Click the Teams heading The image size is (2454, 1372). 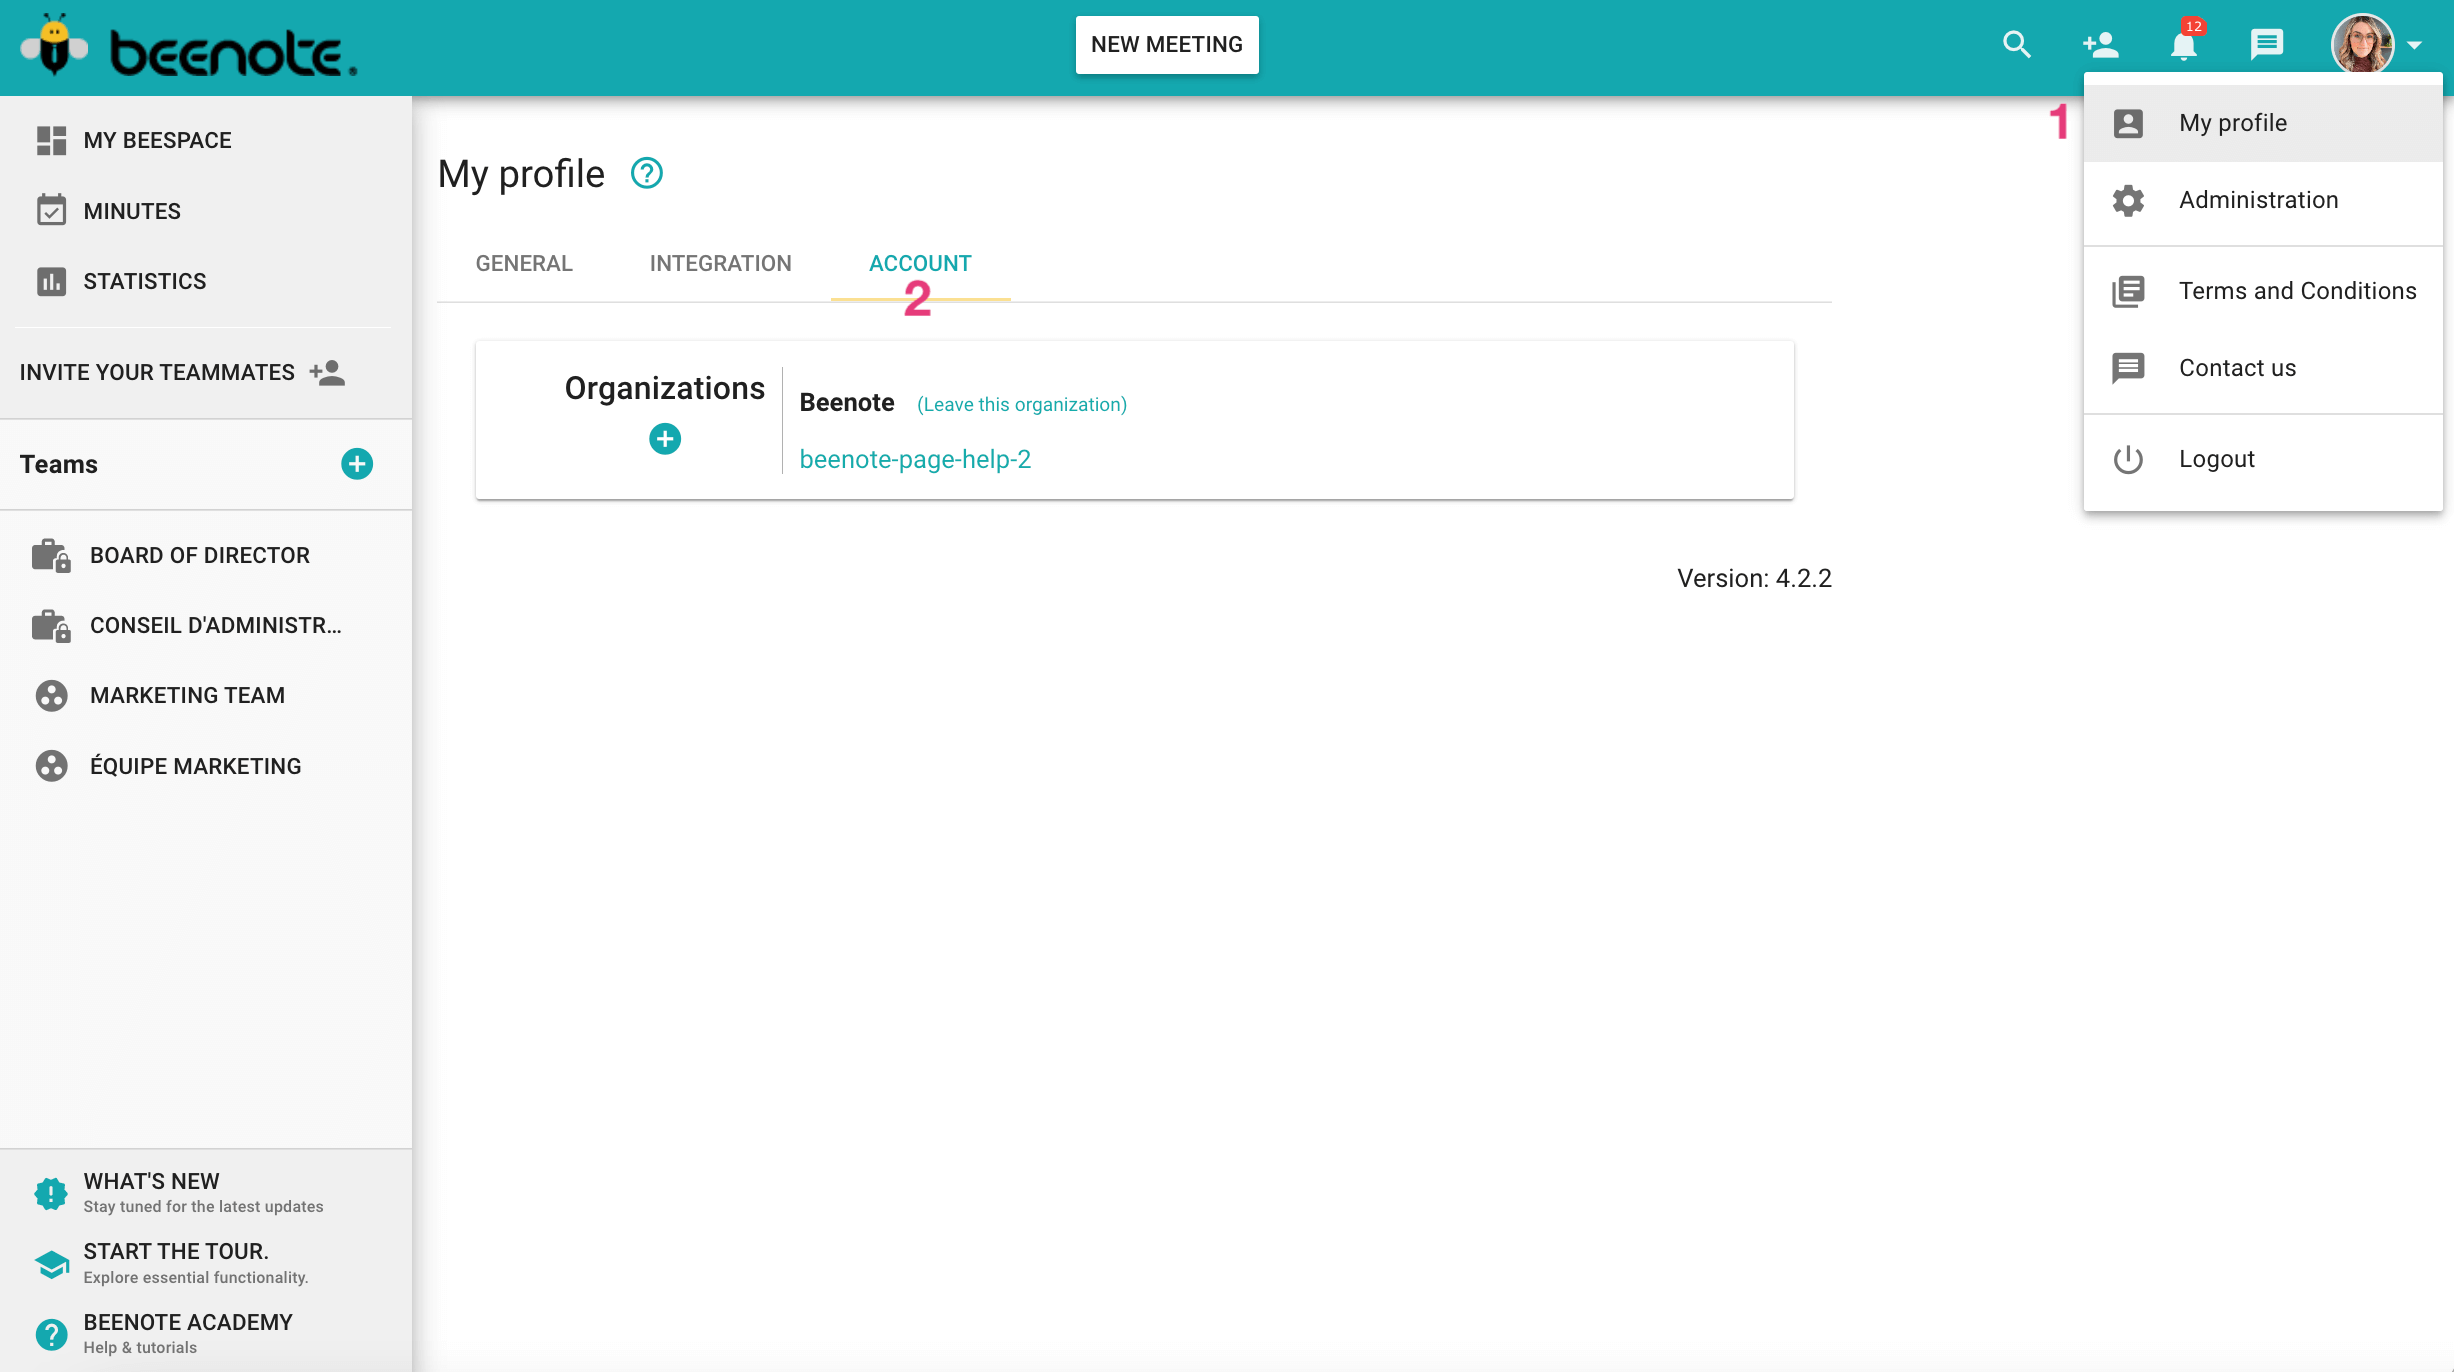coord(59,464)
